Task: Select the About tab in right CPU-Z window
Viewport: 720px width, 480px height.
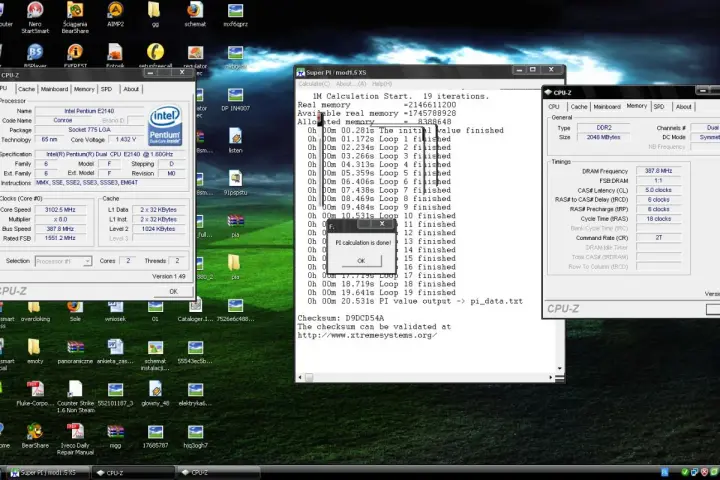Action: pos(683,107)
